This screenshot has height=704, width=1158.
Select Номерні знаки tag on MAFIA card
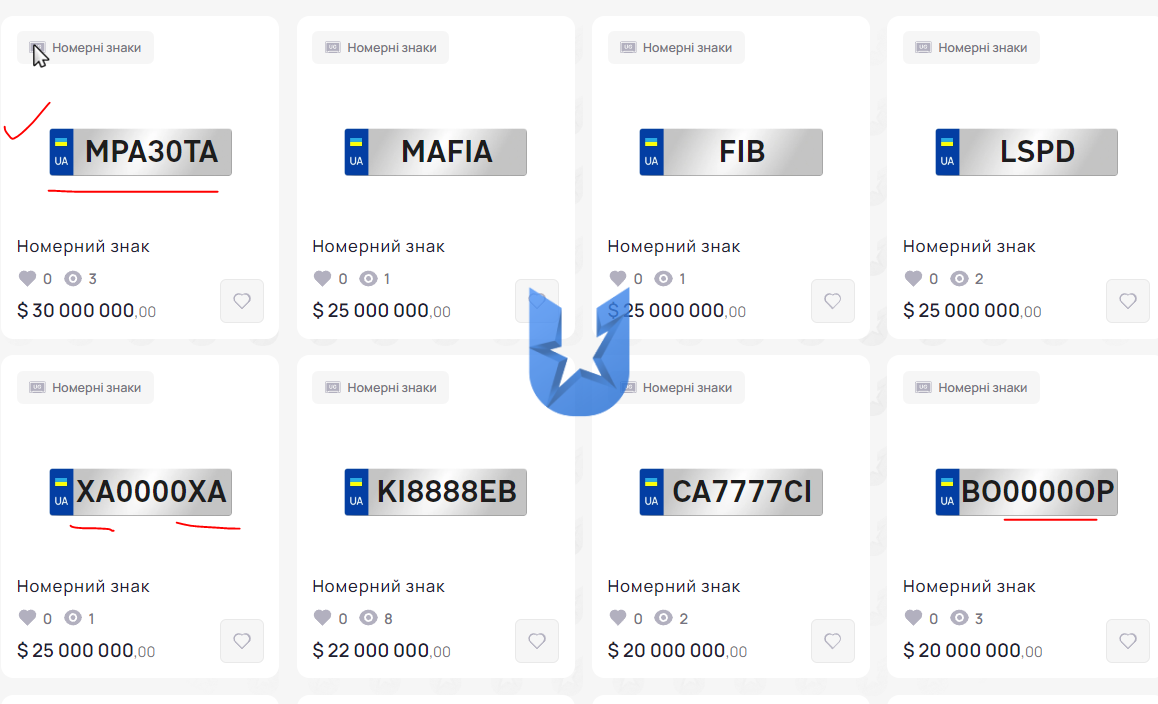click(x=380, y=47)
